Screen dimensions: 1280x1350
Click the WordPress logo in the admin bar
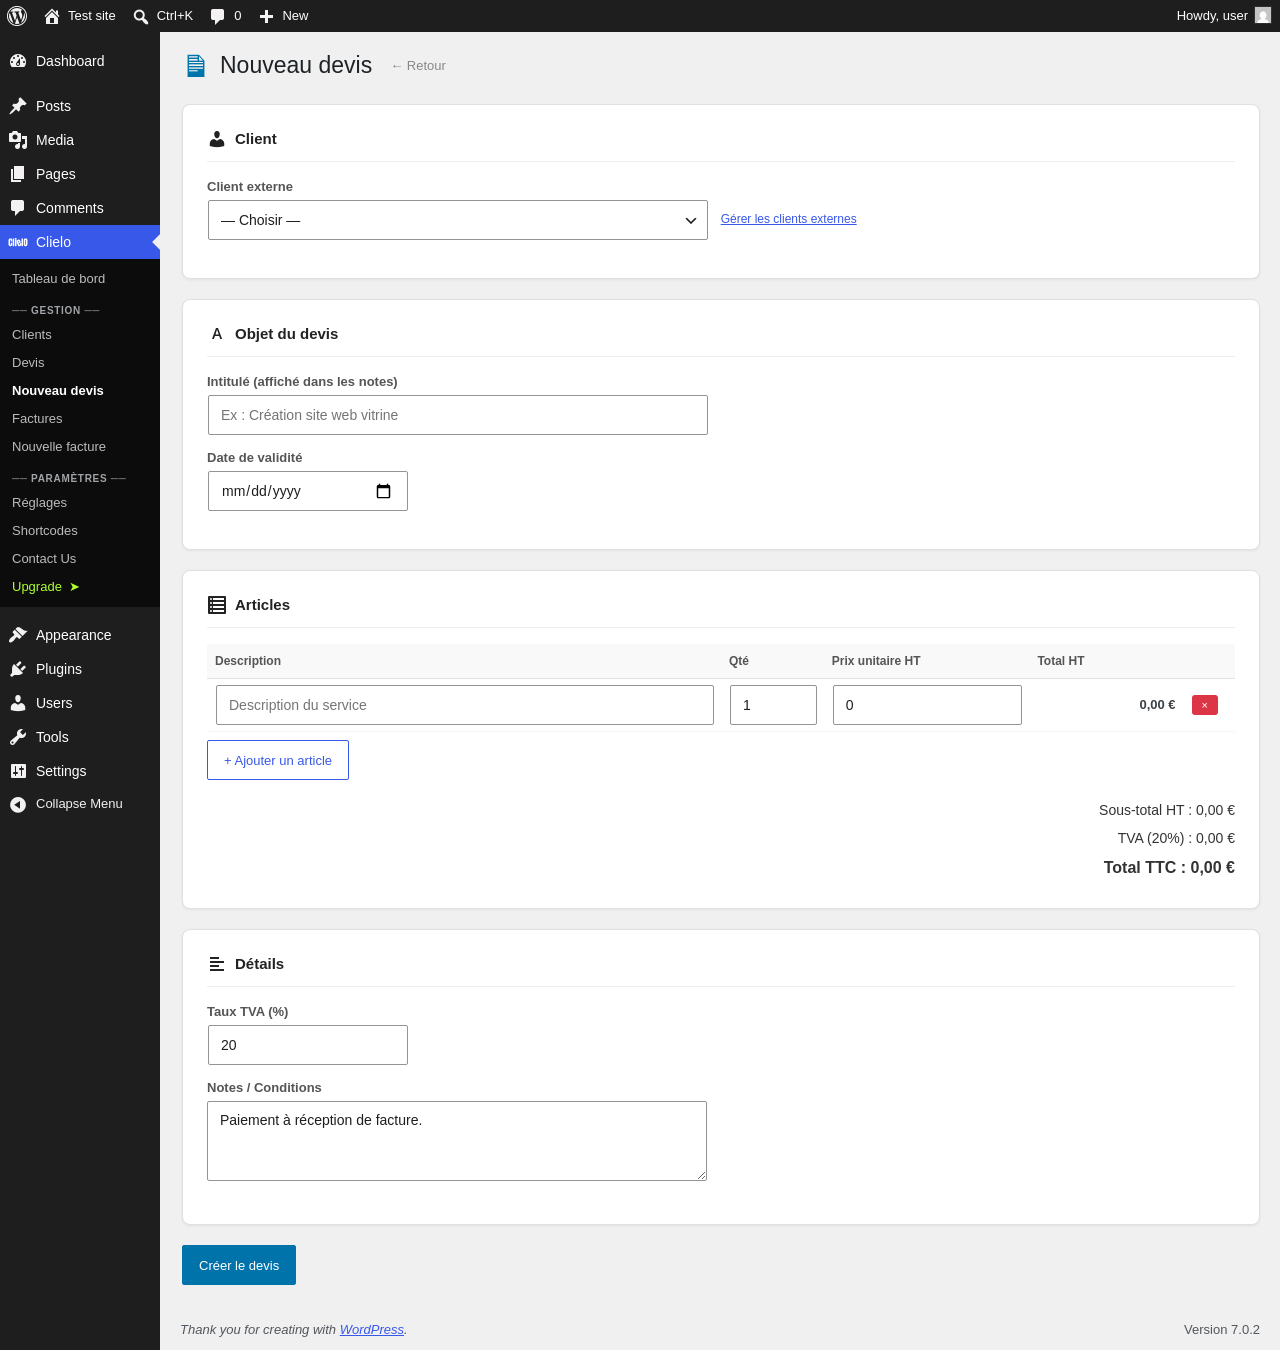[x=17, y=16]
